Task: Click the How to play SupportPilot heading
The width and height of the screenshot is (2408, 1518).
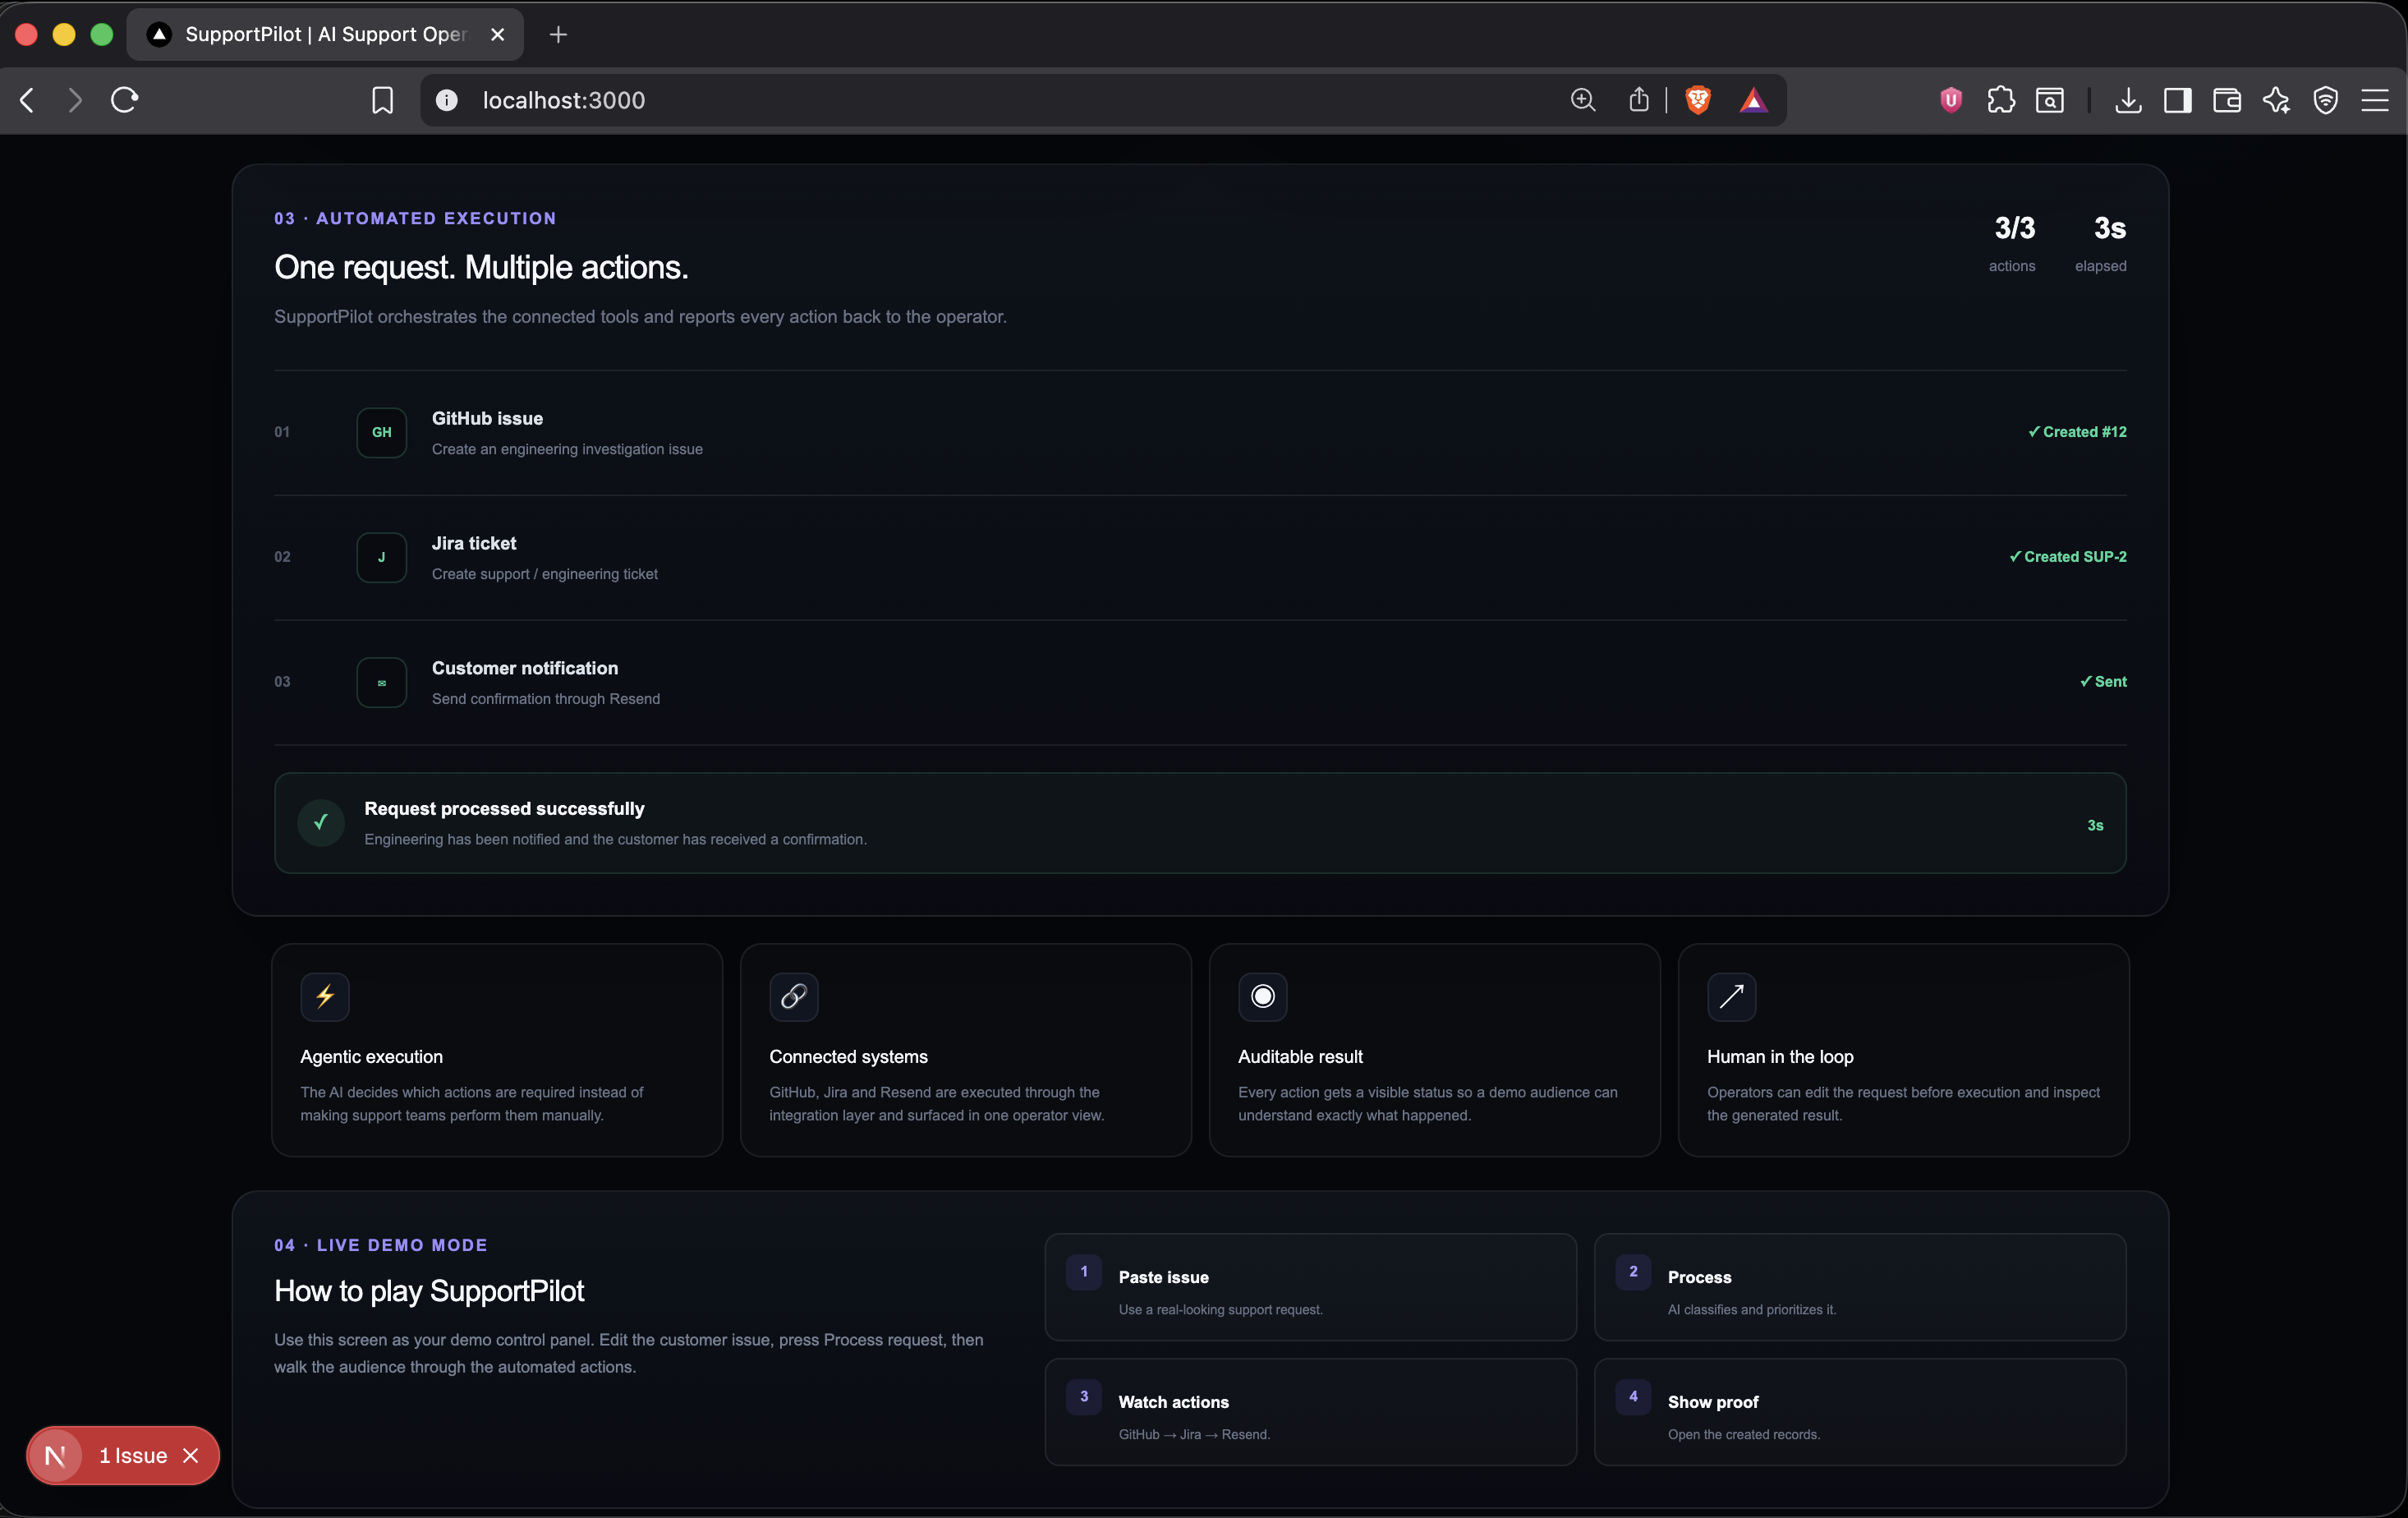Action: [x=429, y=1291]
